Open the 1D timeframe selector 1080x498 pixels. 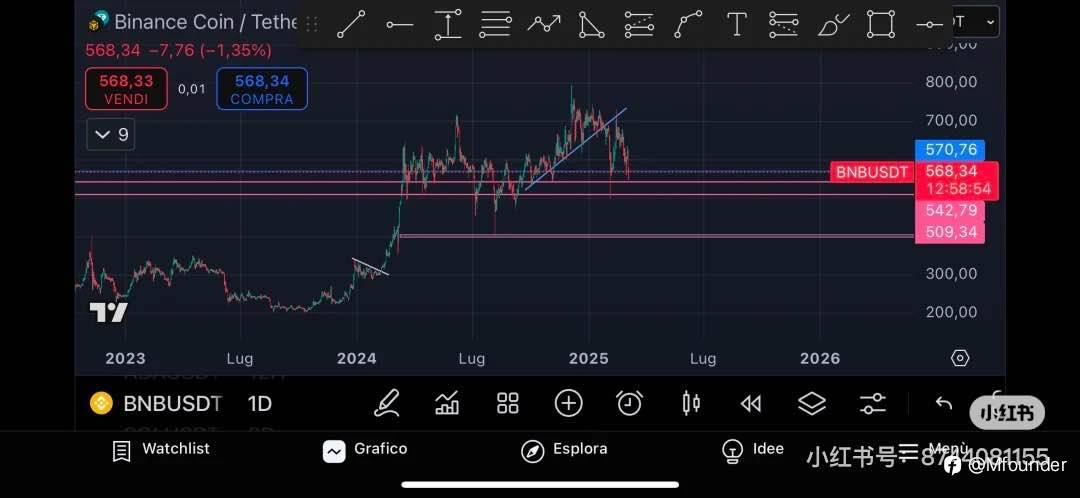pyautogui.click(x=259, y=404)
